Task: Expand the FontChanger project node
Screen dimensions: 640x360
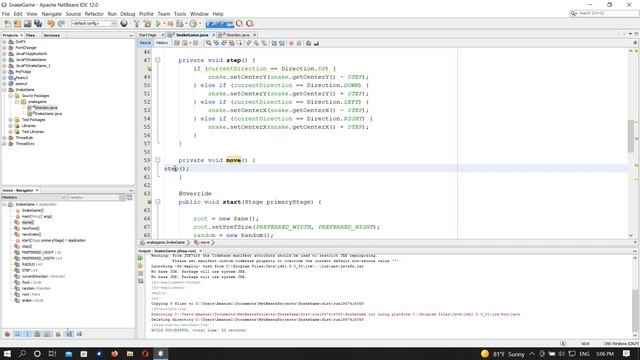Action: point(4,48)
